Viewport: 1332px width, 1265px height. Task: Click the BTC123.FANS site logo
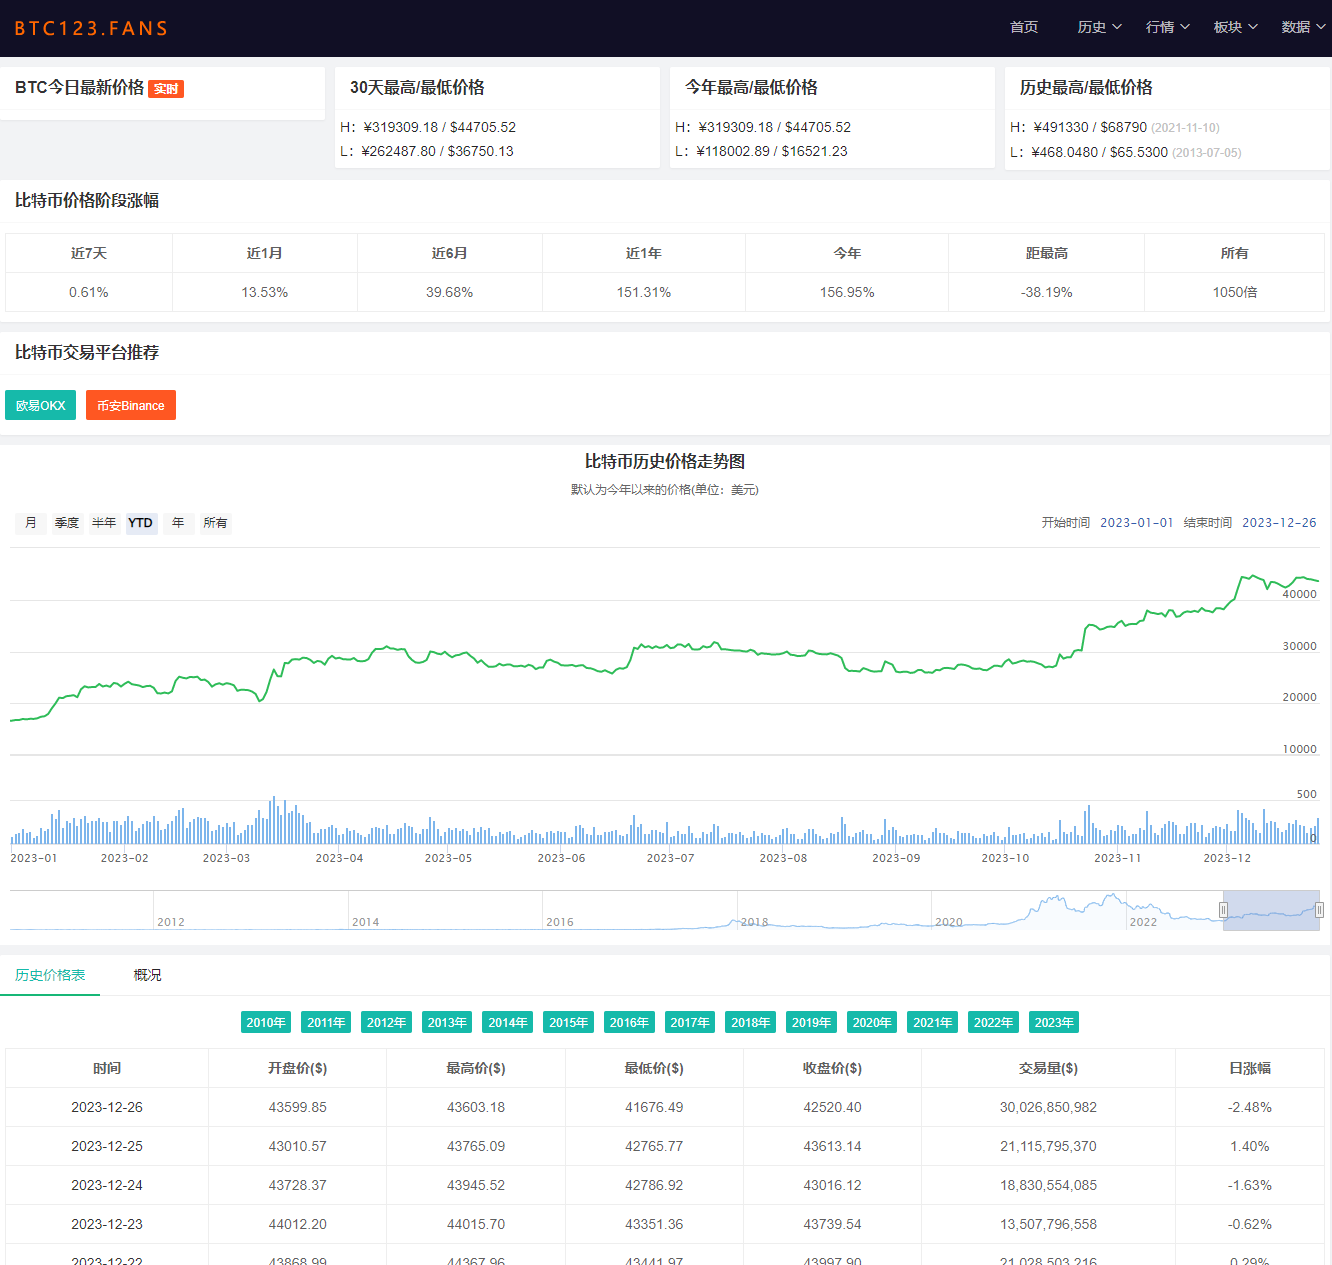point(91,28)
